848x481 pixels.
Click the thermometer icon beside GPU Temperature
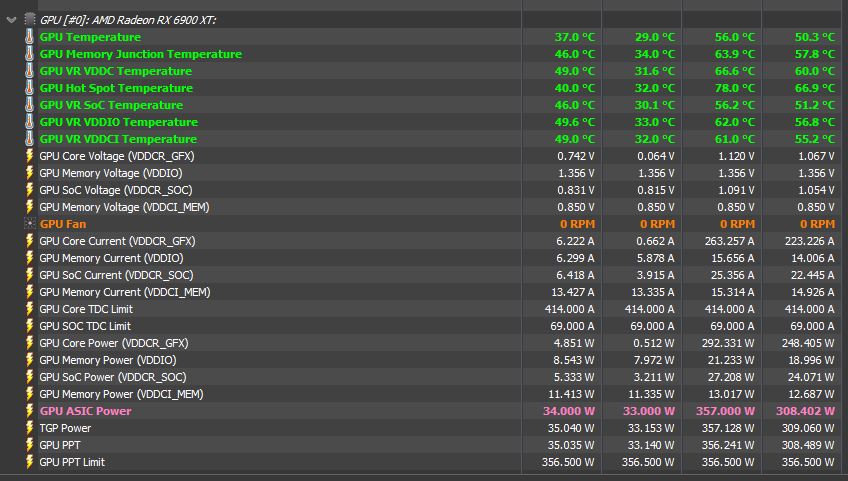pyautogui.click(x=29, y=37)
